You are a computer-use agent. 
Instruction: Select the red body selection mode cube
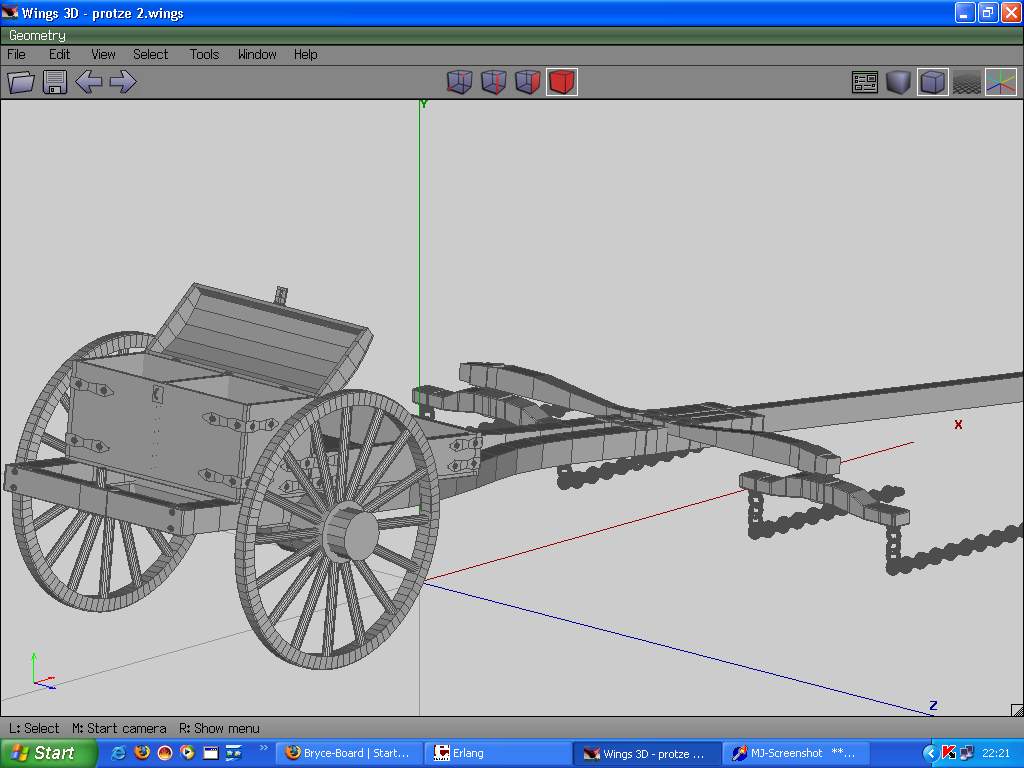click(x=562, y=82)
